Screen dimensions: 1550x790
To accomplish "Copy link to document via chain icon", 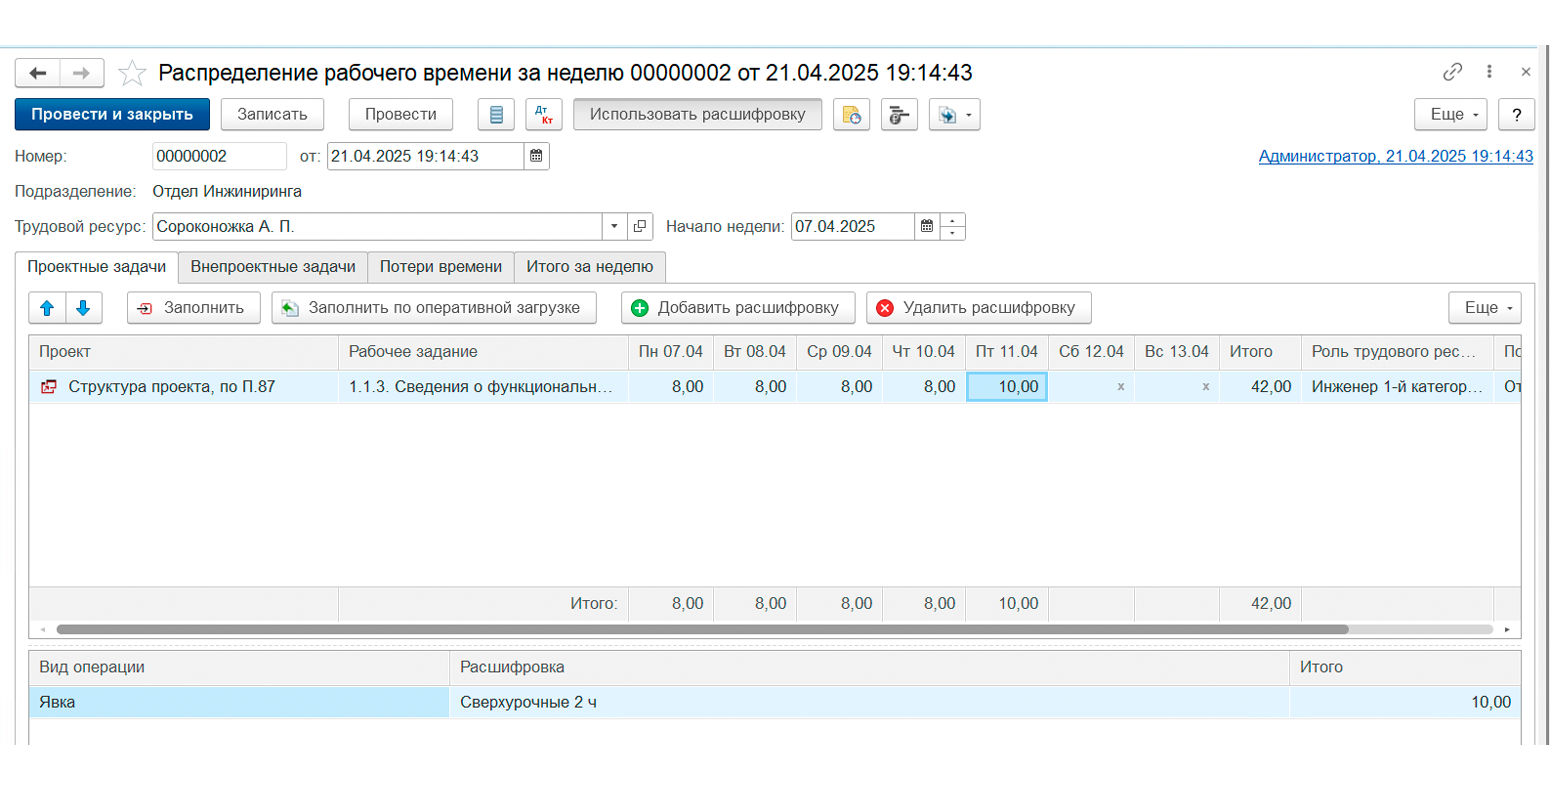I will [x=1452, y=72].
